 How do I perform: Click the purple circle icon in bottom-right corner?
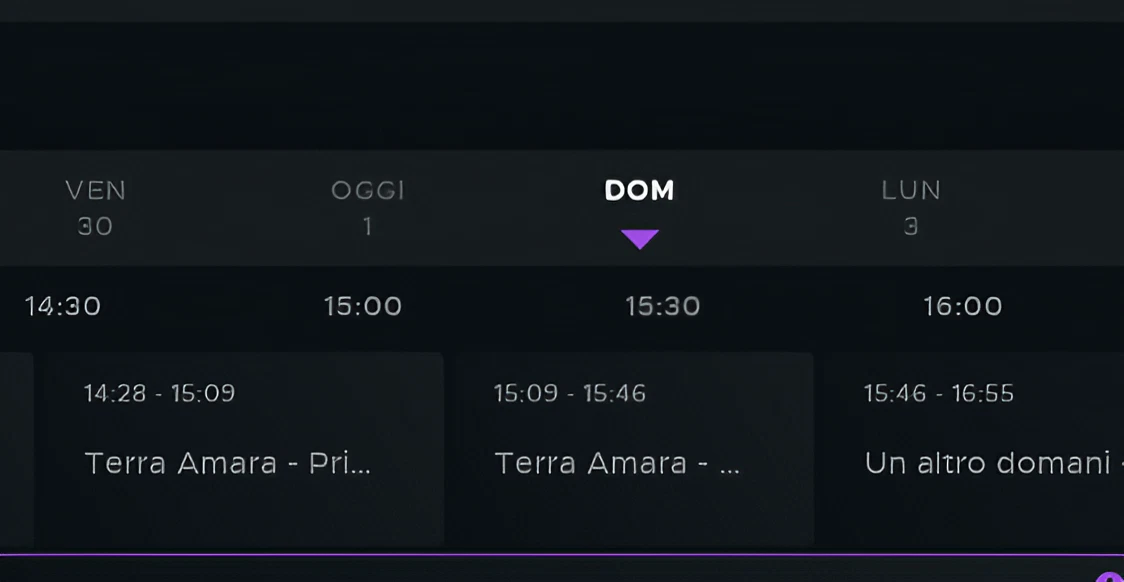click(1110, 577)
